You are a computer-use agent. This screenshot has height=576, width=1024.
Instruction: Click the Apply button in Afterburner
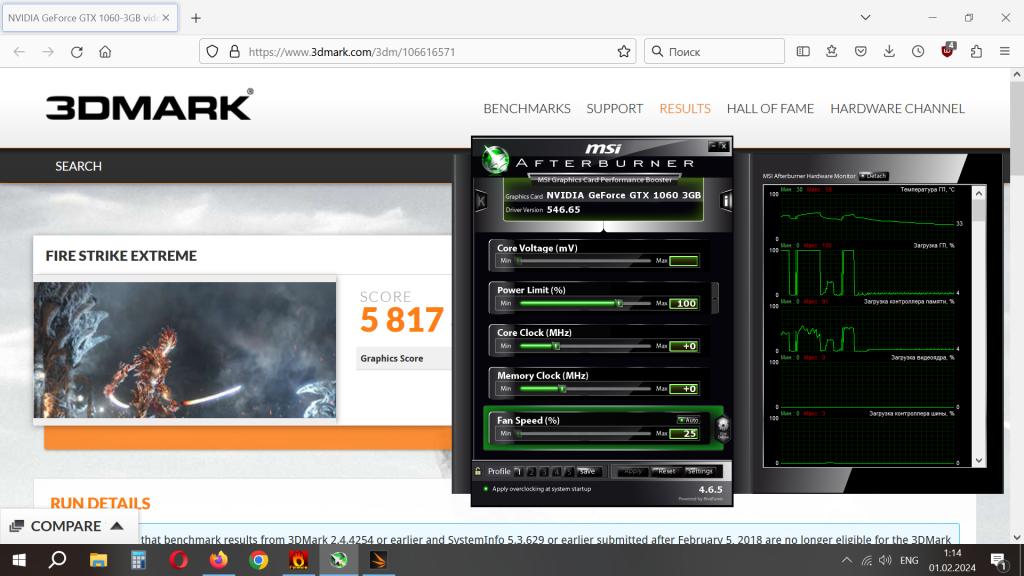tap(632, 472)
